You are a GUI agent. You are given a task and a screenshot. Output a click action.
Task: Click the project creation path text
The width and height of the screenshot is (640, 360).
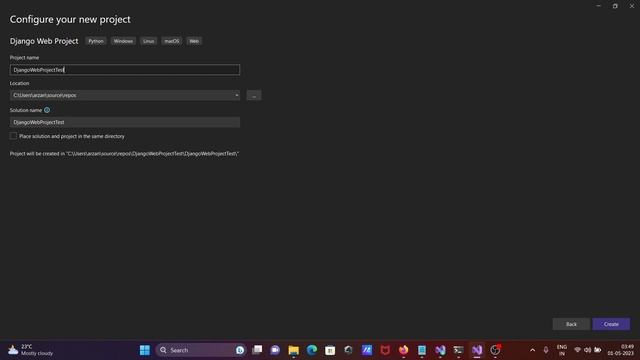(124, 154)
